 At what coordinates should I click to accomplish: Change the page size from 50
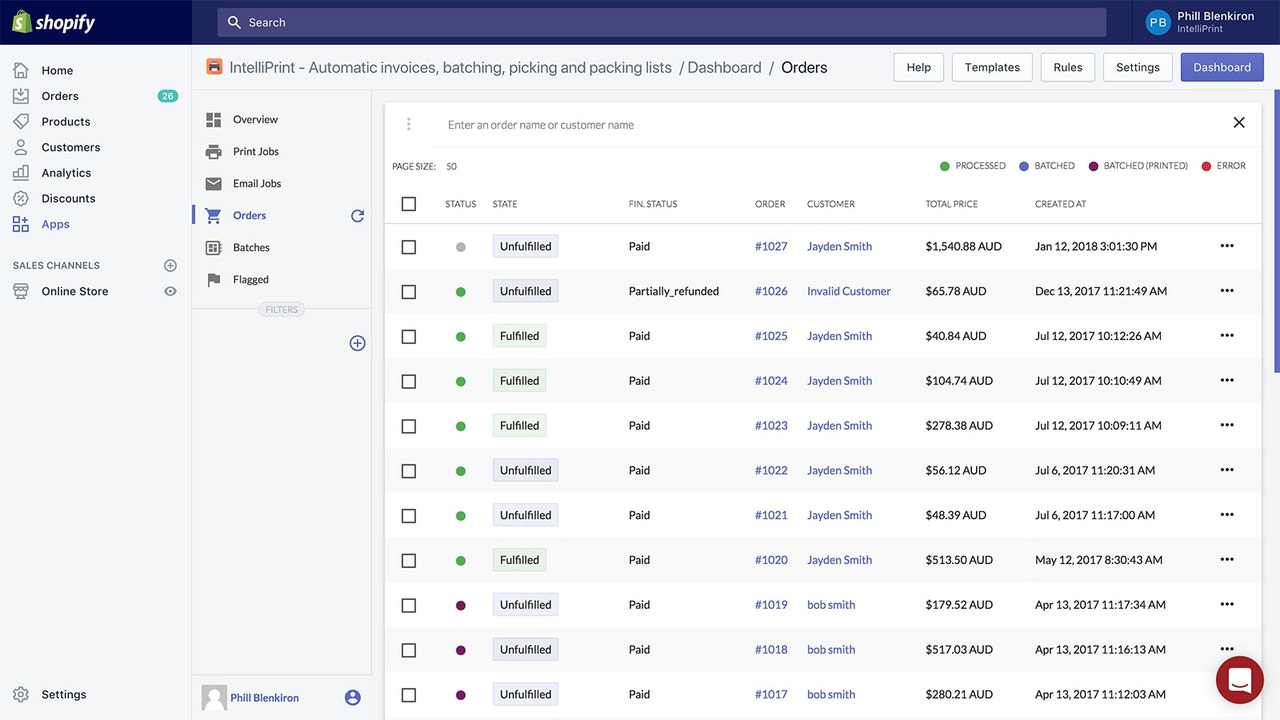point(451,166)
